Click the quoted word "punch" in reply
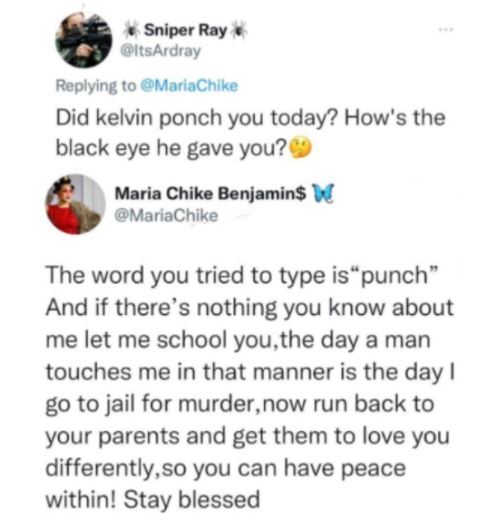498x513 pixels. click(394, 276)
